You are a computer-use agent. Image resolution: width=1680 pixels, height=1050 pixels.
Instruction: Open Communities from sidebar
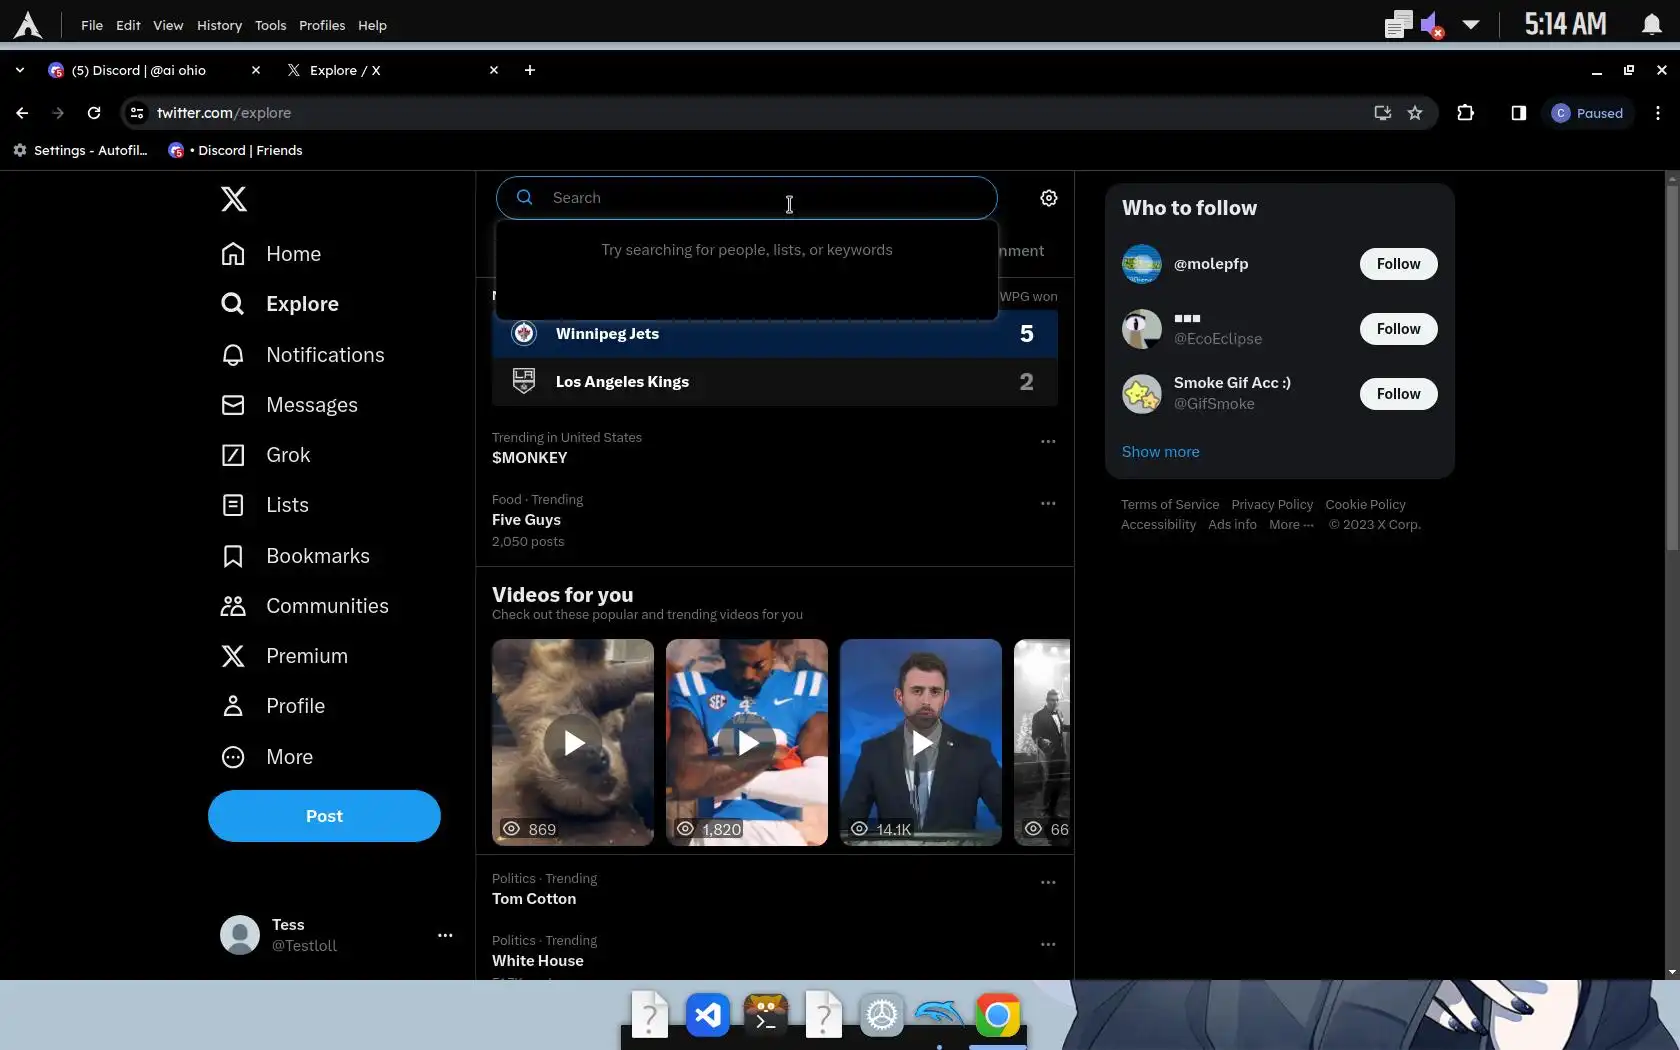click(x=304, y=606)
